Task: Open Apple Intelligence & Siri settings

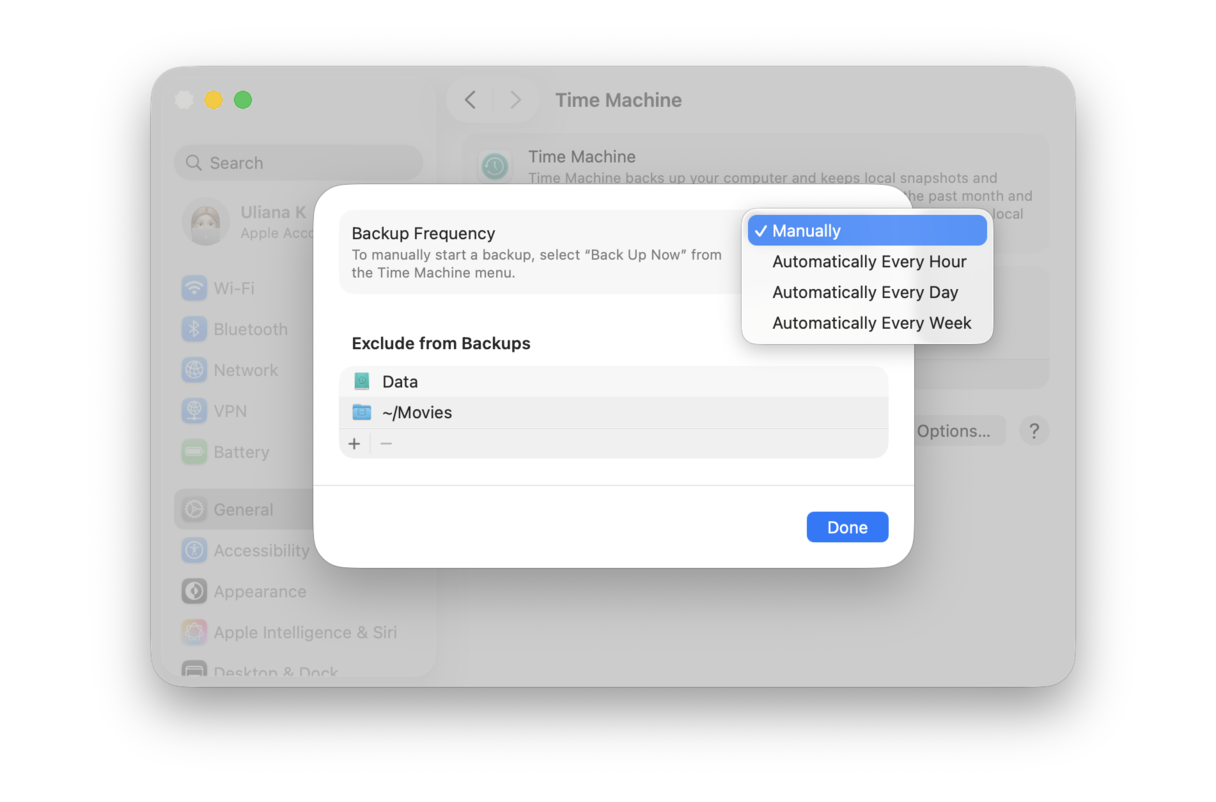Action: click(x=193, y=632)
